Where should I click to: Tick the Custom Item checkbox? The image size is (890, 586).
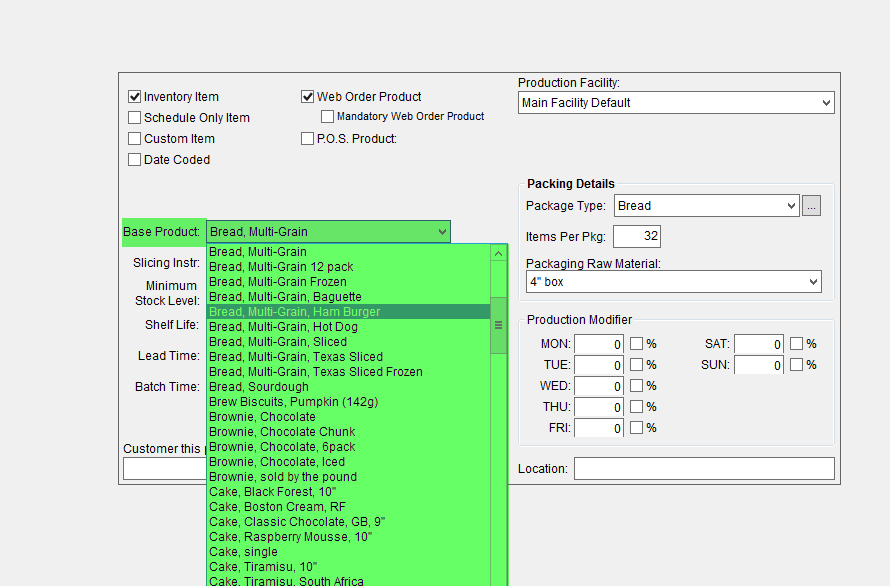[135, 139]
